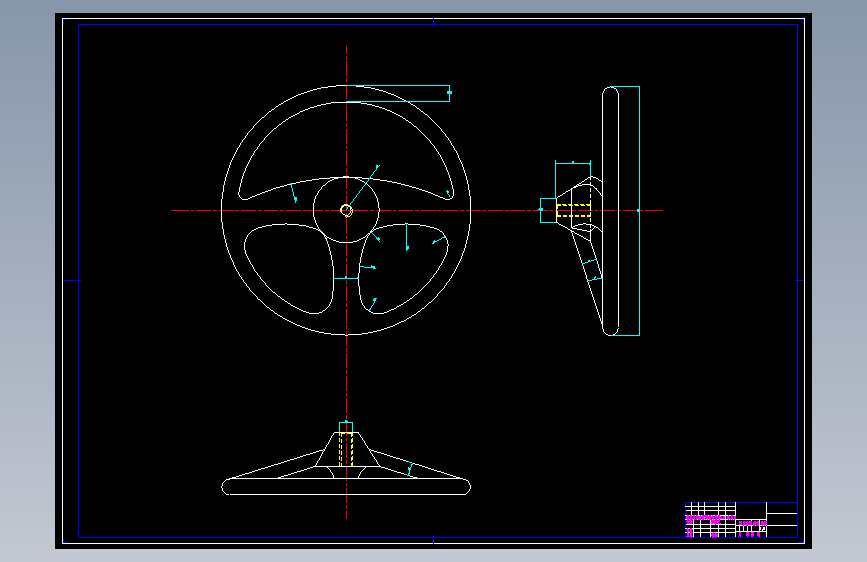
Task: Pick the cyan diameter dimension line beside the side view
Action: 639,210
